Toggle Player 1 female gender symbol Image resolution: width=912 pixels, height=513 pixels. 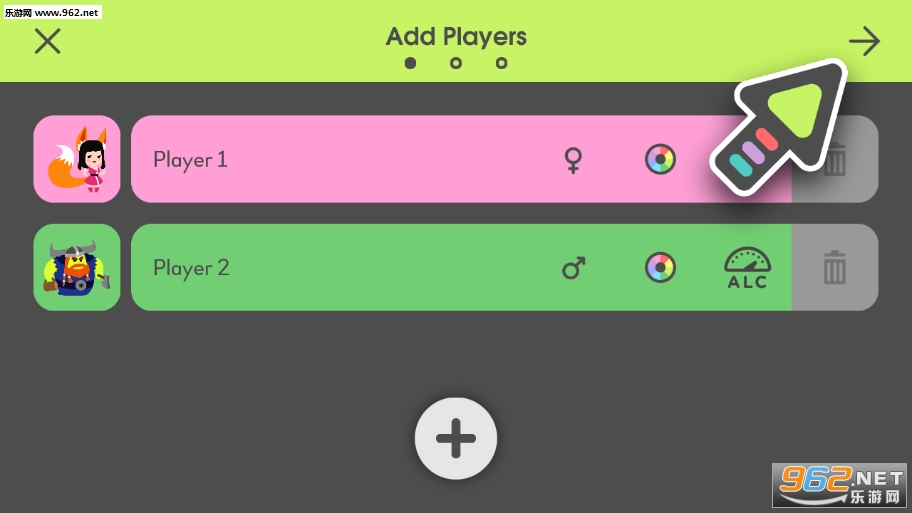coord(573,160)
